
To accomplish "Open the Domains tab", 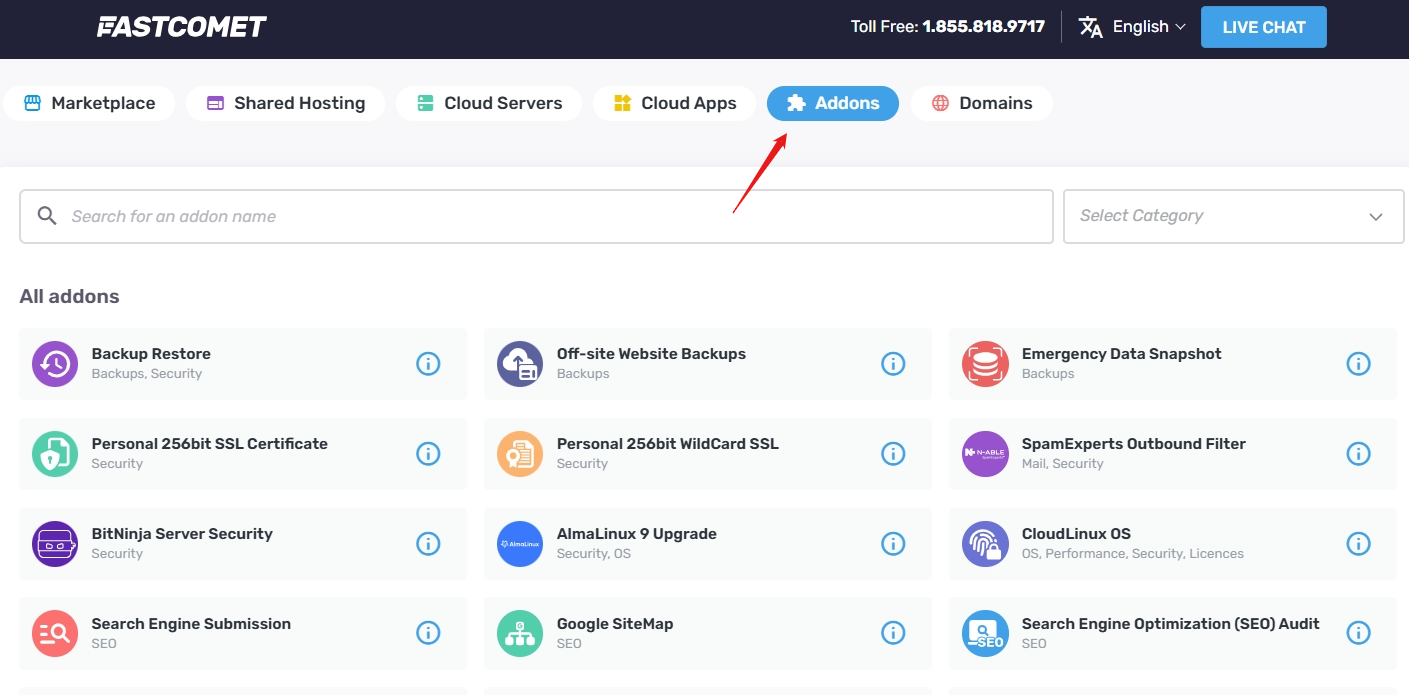I will [x=981, y=103].
